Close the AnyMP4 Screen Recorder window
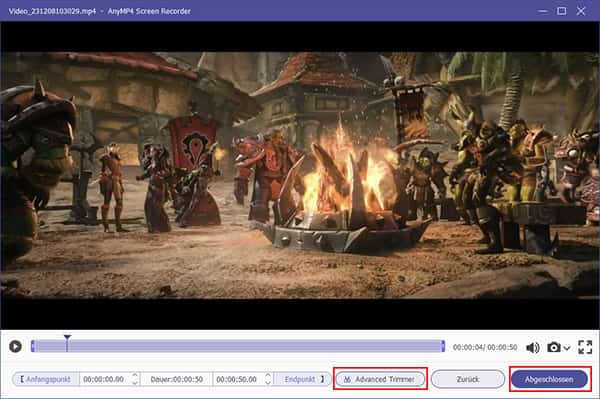The width and height of the screenshot is (600, 399). click(x=581, y=11)
